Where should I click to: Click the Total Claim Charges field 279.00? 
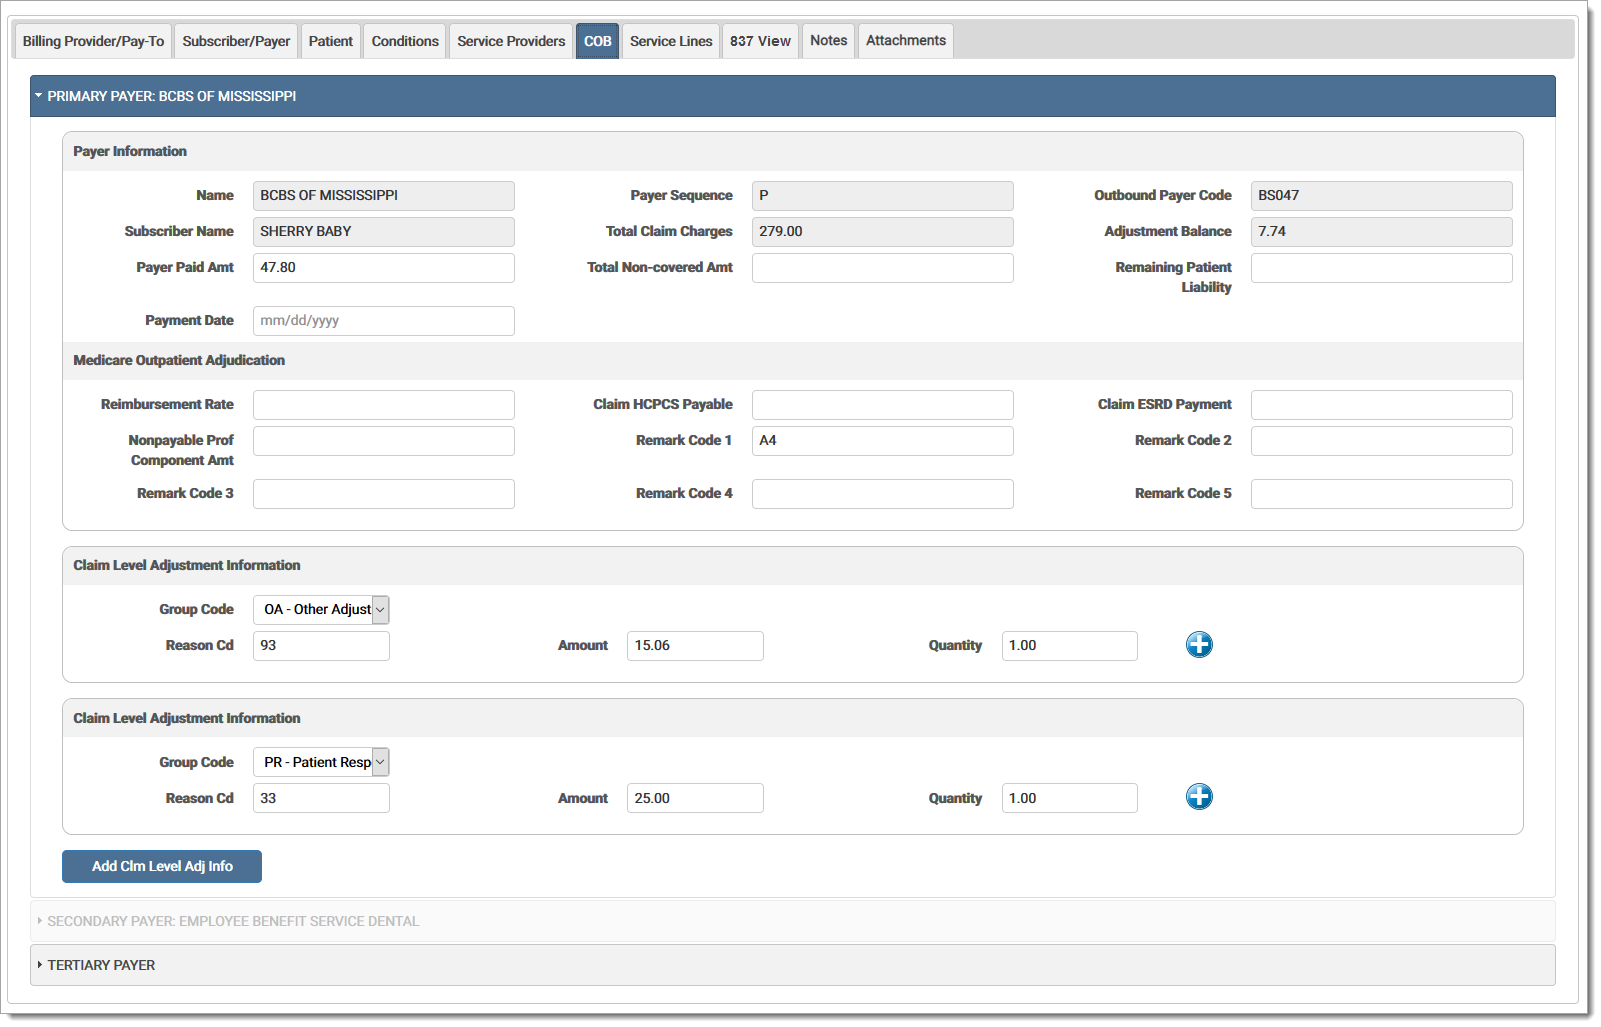point(883,232)
